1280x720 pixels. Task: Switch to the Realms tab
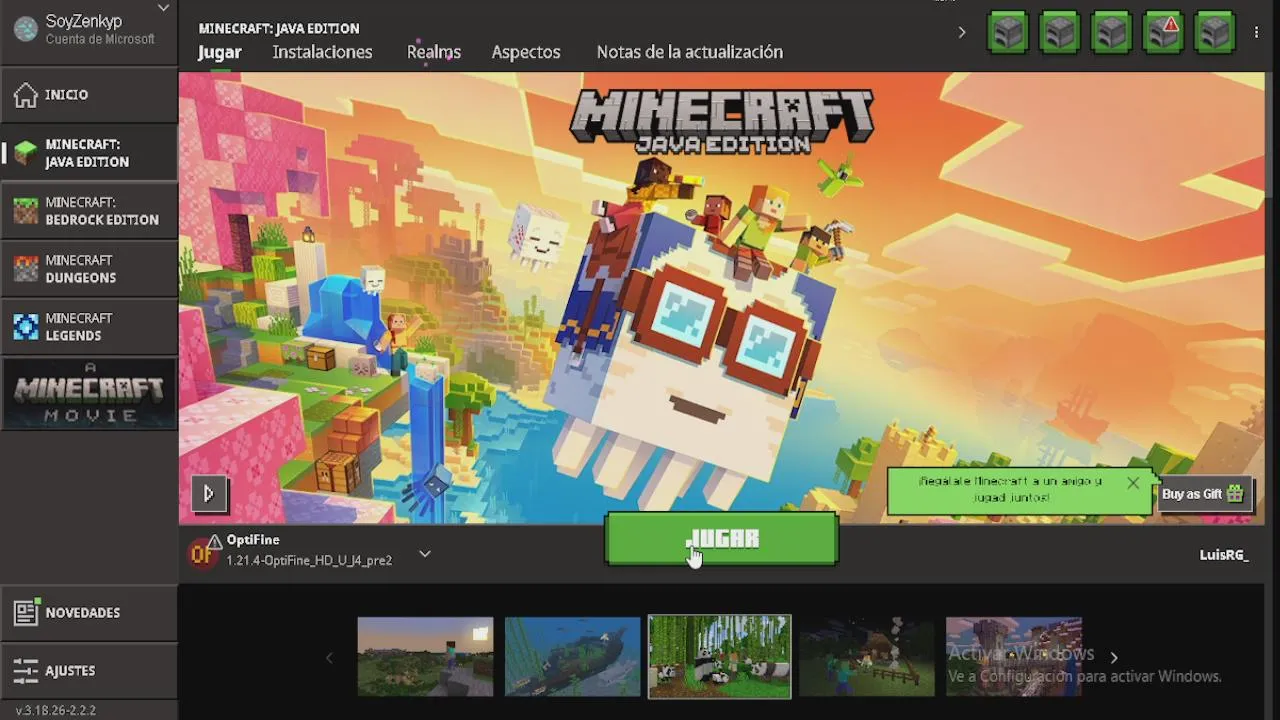[x=434, y=52]
